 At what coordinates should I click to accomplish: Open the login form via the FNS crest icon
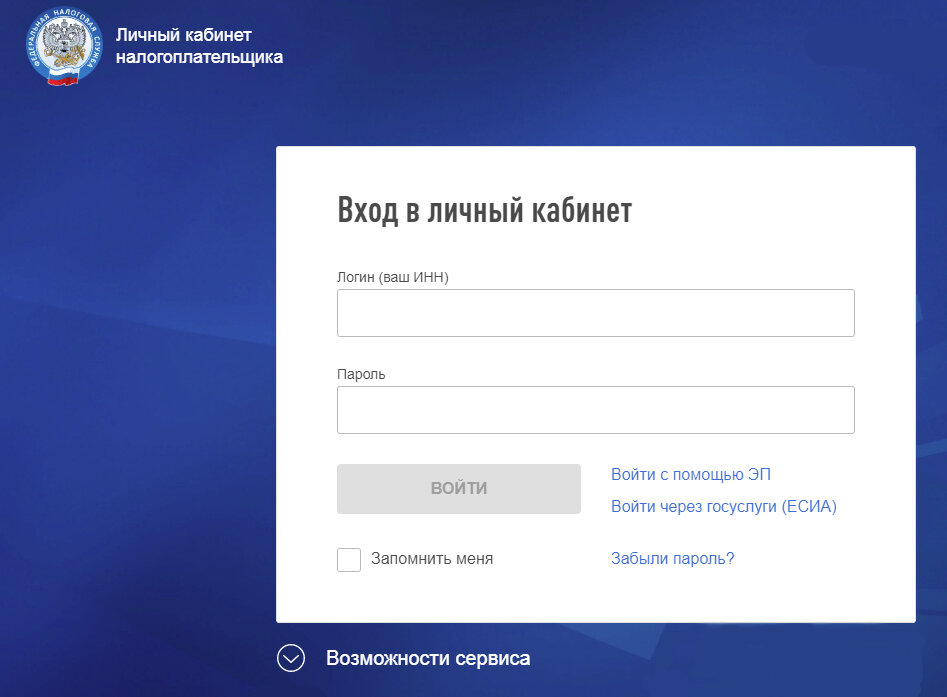(x=65, y=45)
